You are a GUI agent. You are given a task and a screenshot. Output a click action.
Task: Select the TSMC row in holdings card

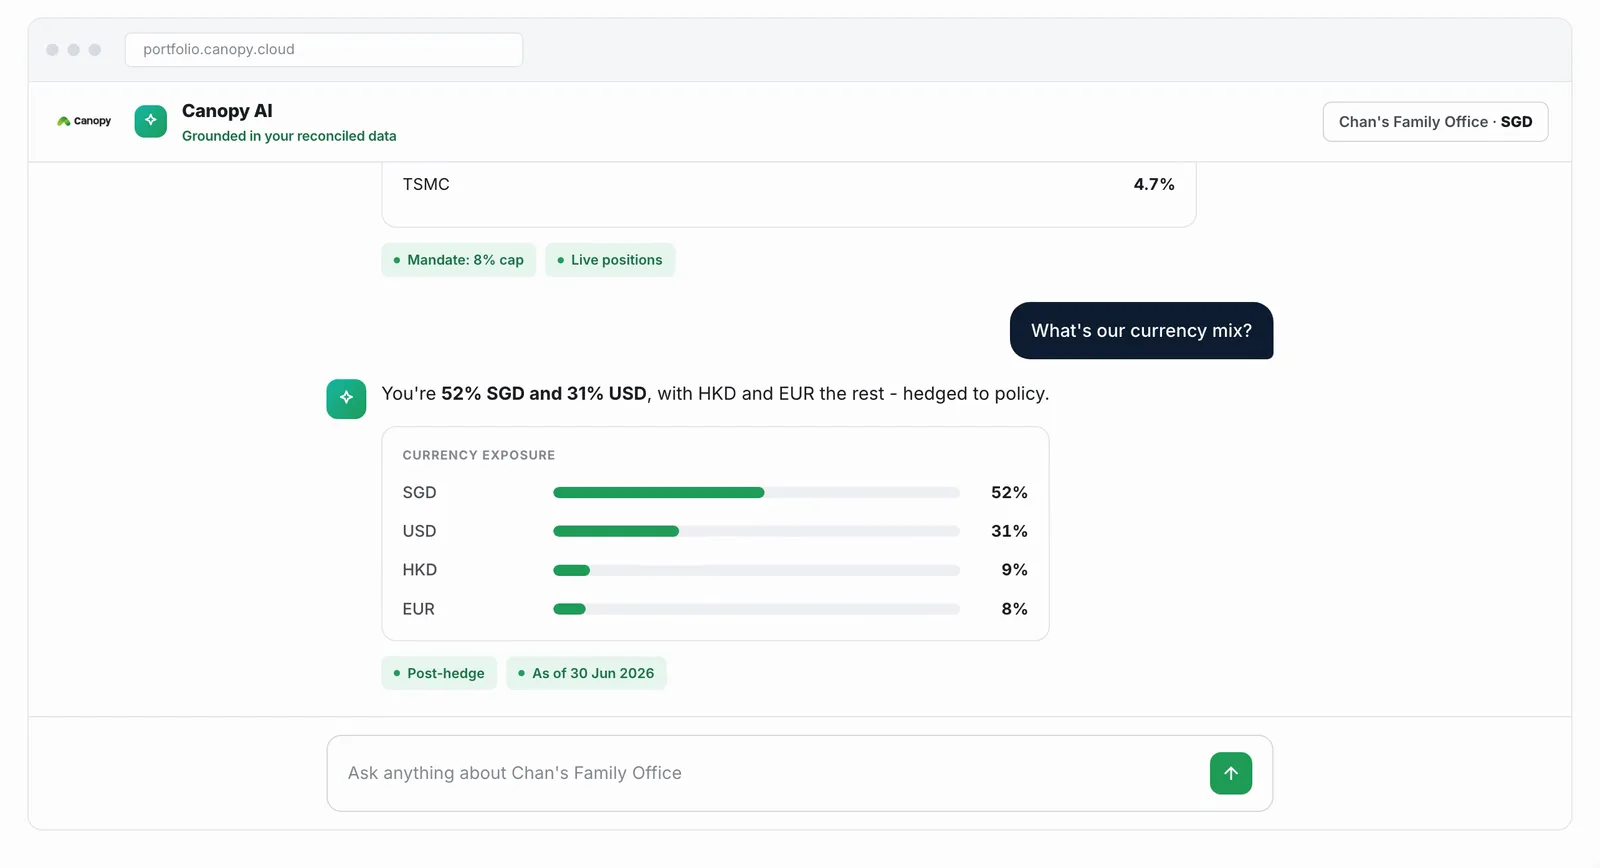[x=788, y=184]
